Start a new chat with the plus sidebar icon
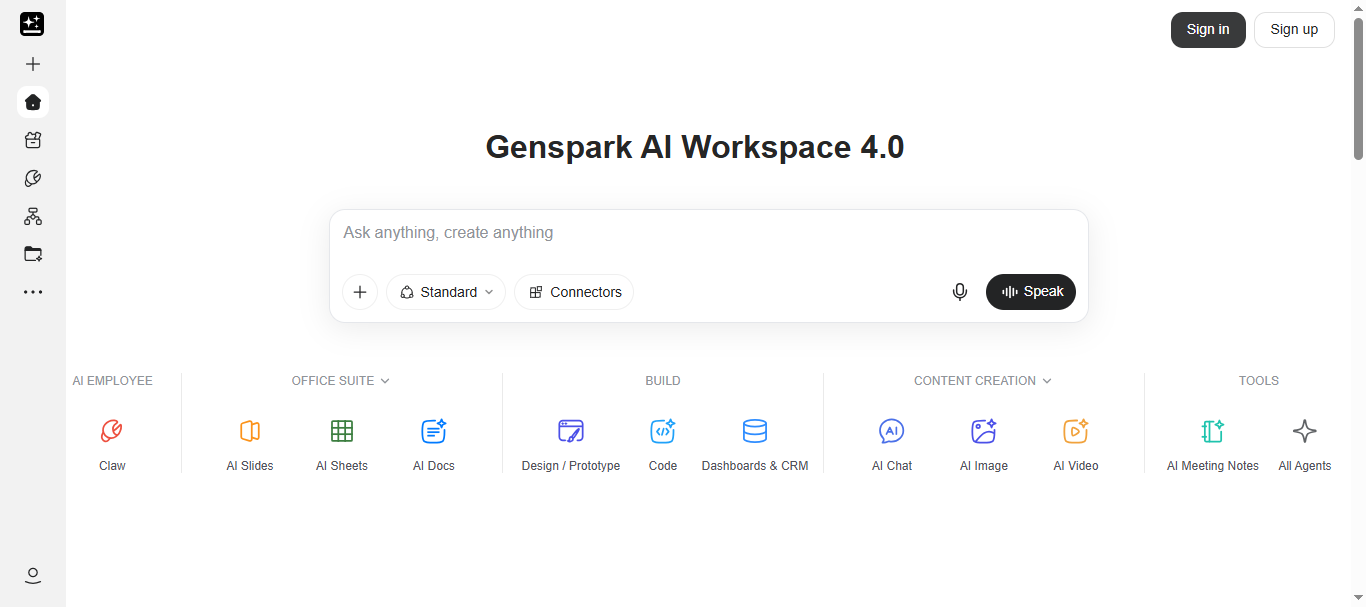Screen dimensions: 1366x607 (33, 64)
